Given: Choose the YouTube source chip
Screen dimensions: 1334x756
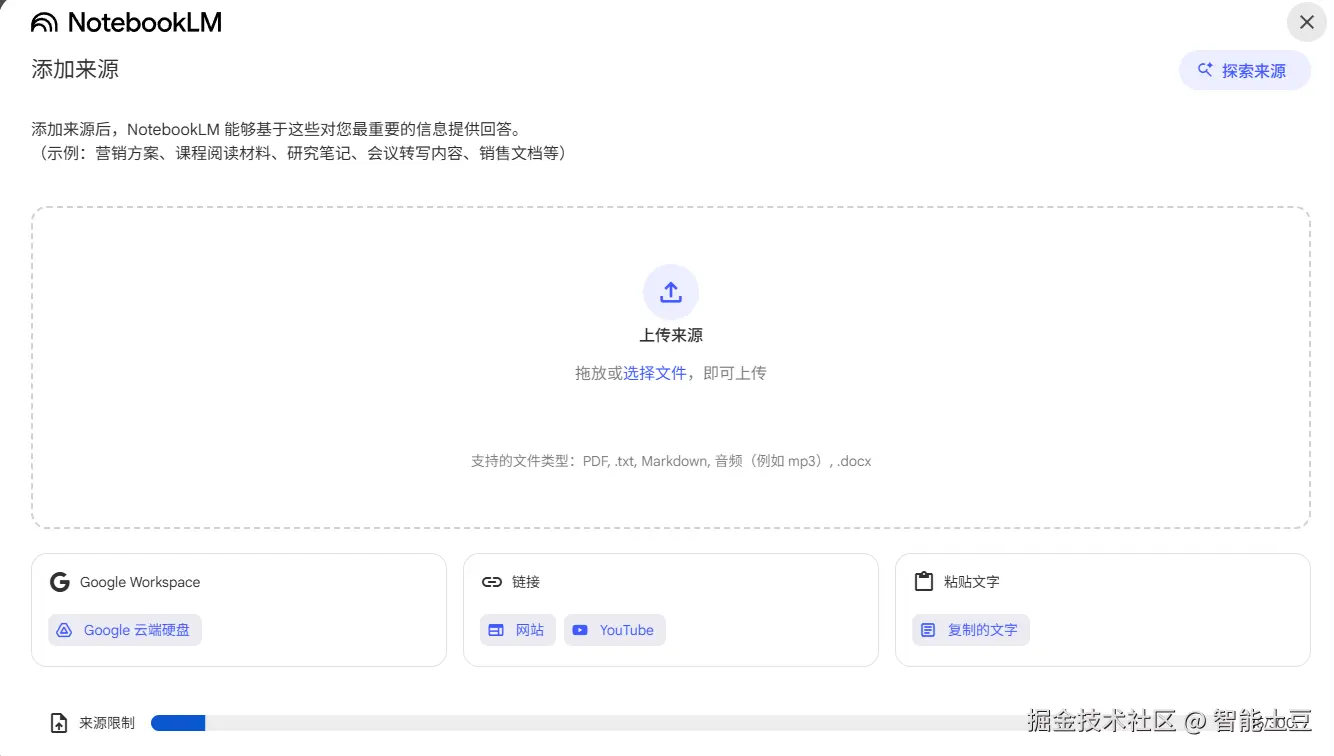Looking at the screenshot, I should pyautogui.click(x=615, y=630).
